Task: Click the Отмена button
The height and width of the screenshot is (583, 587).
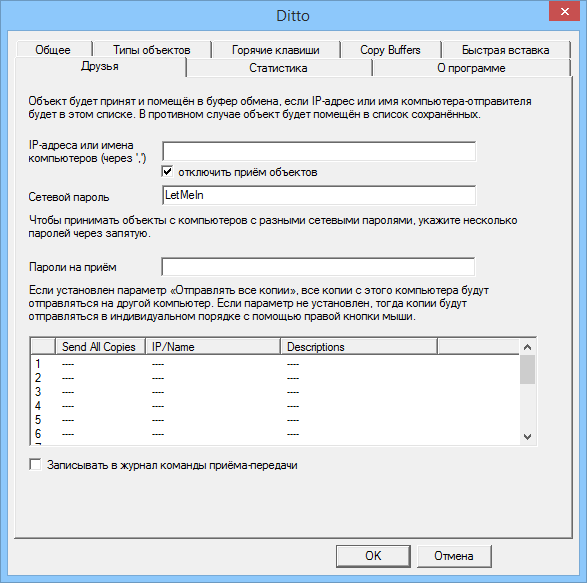Action: [454, 556]
